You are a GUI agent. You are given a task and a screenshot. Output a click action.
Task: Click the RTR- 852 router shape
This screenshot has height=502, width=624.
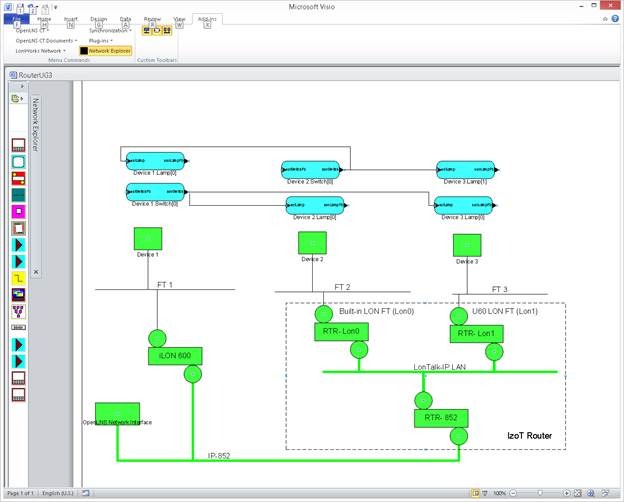click(441, 418)
